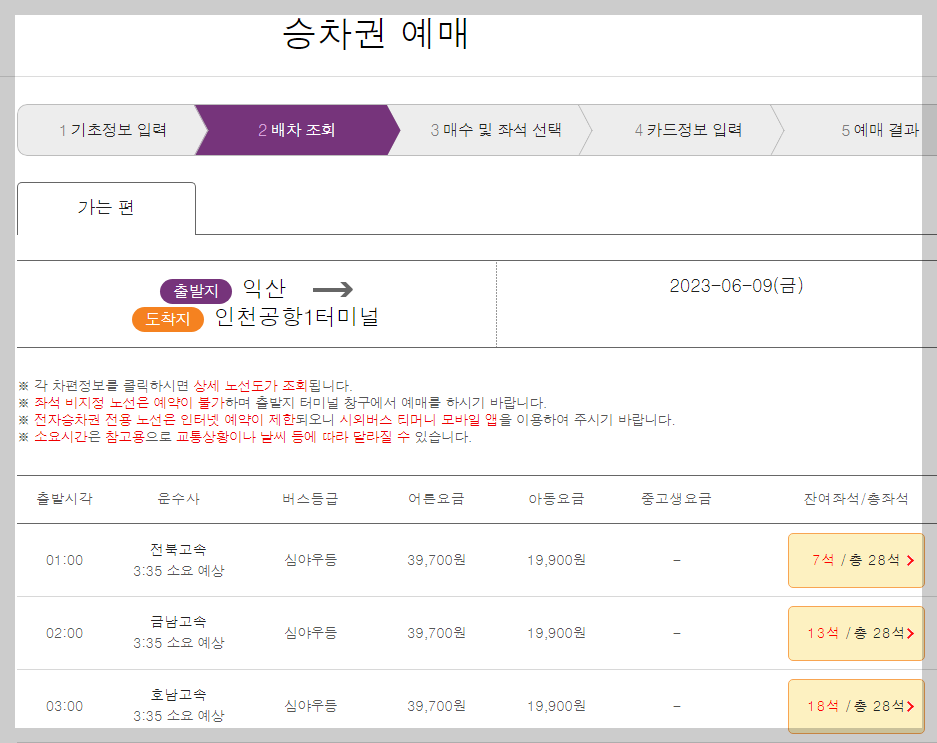Click the 익산 departure name
Image resolution: width=937 pixels, height=743 pixels.
(264, 289)
